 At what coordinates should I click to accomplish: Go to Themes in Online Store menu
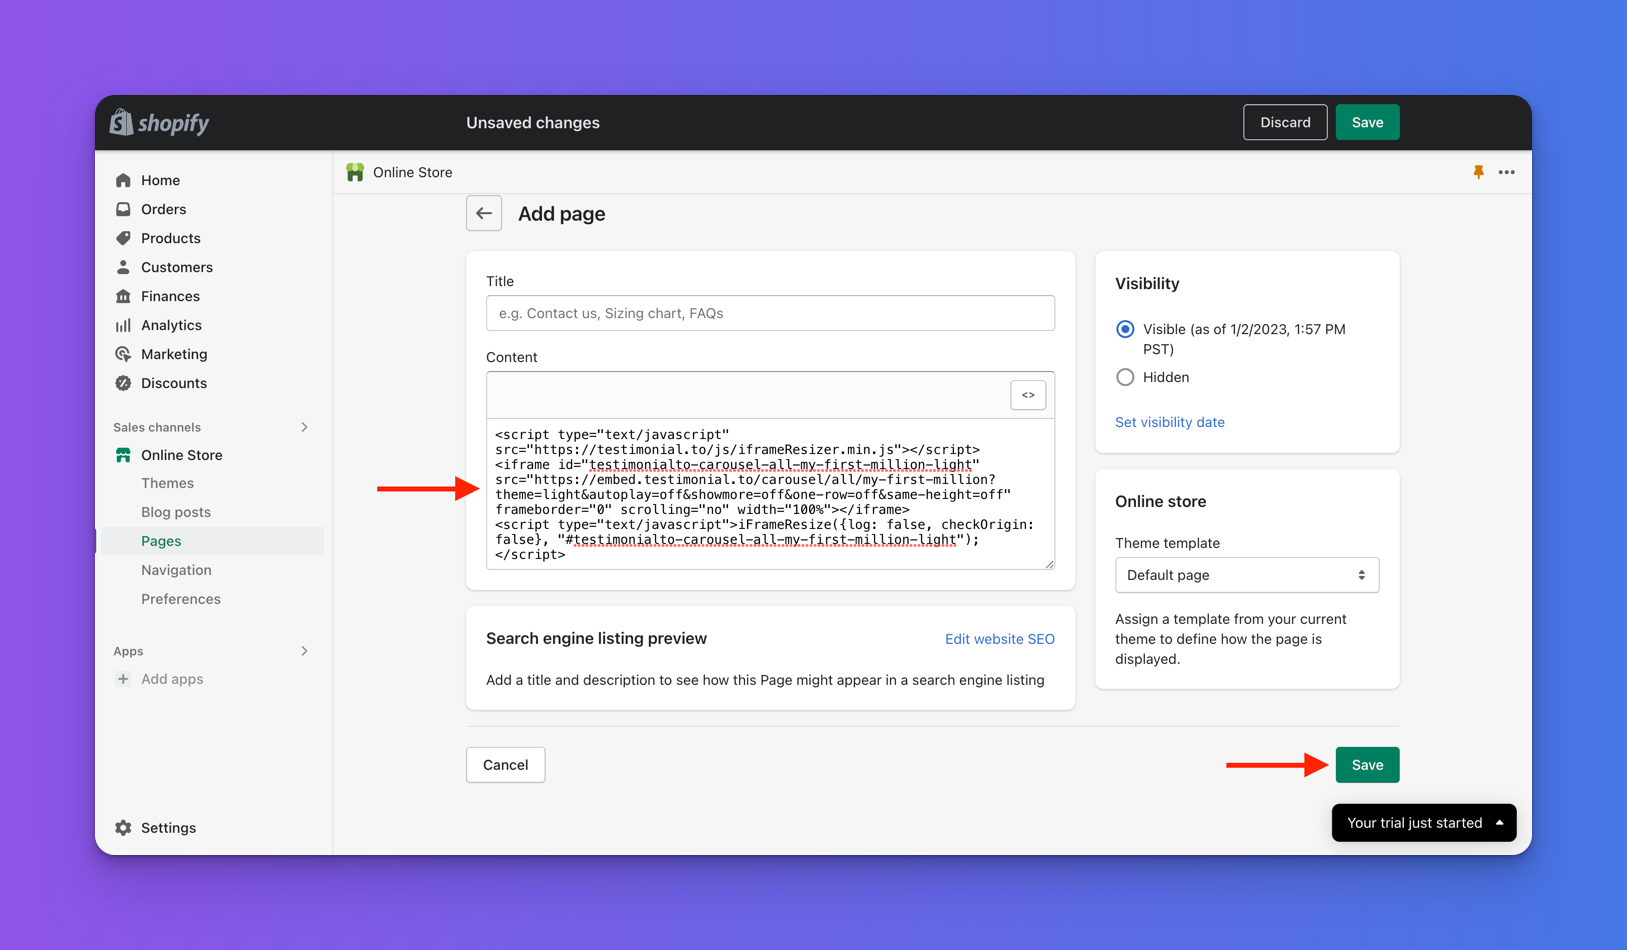click(167, 483)
